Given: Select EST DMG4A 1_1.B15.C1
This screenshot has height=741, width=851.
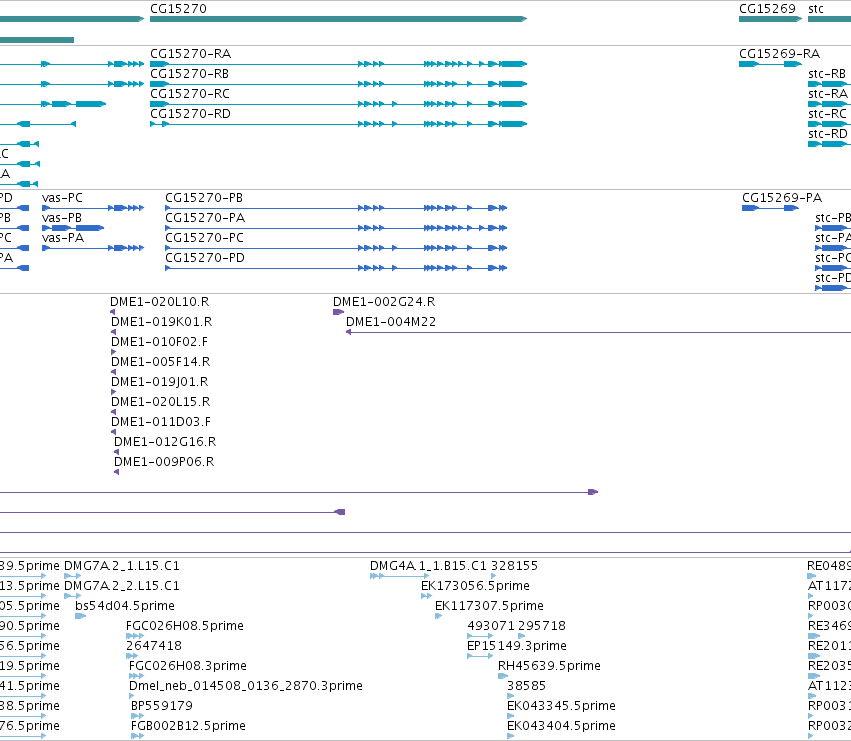Looking at the screenshot, I should pos(428,566).
